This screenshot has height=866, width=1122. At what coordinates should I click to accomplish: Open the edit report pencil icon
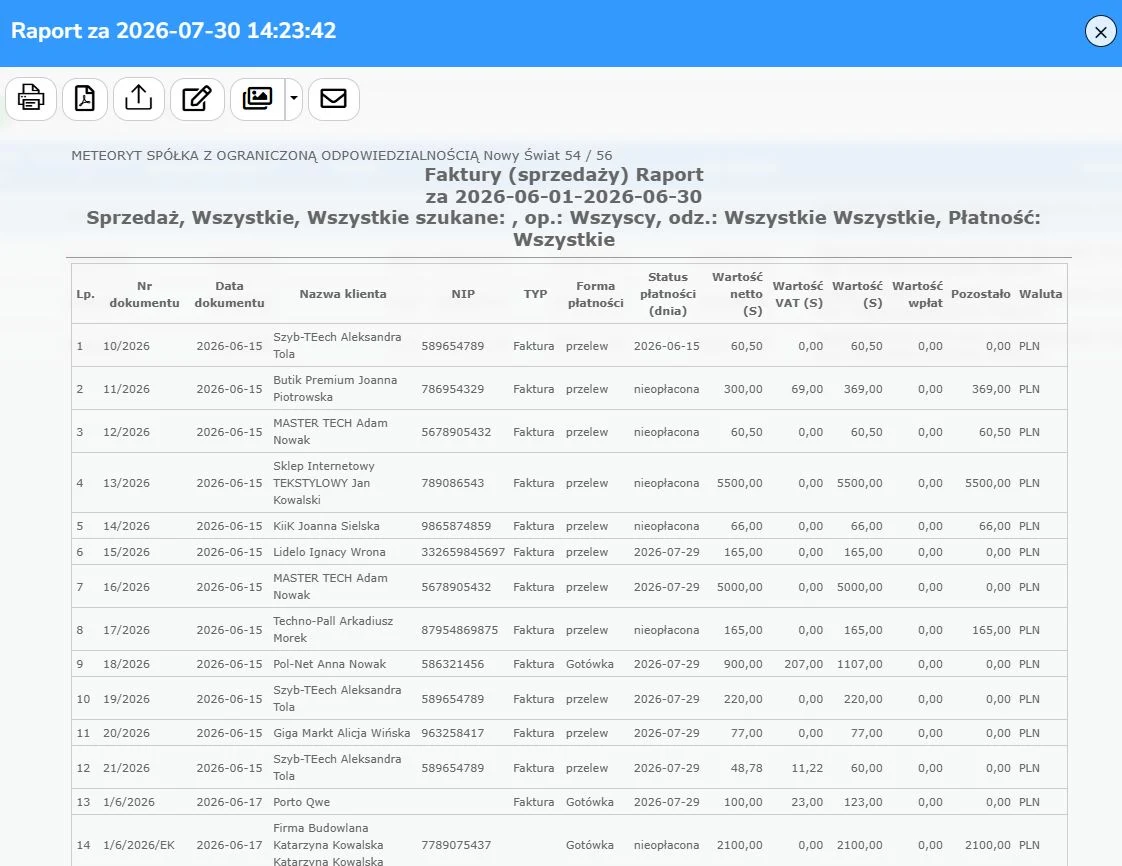[x=197, y=99]
